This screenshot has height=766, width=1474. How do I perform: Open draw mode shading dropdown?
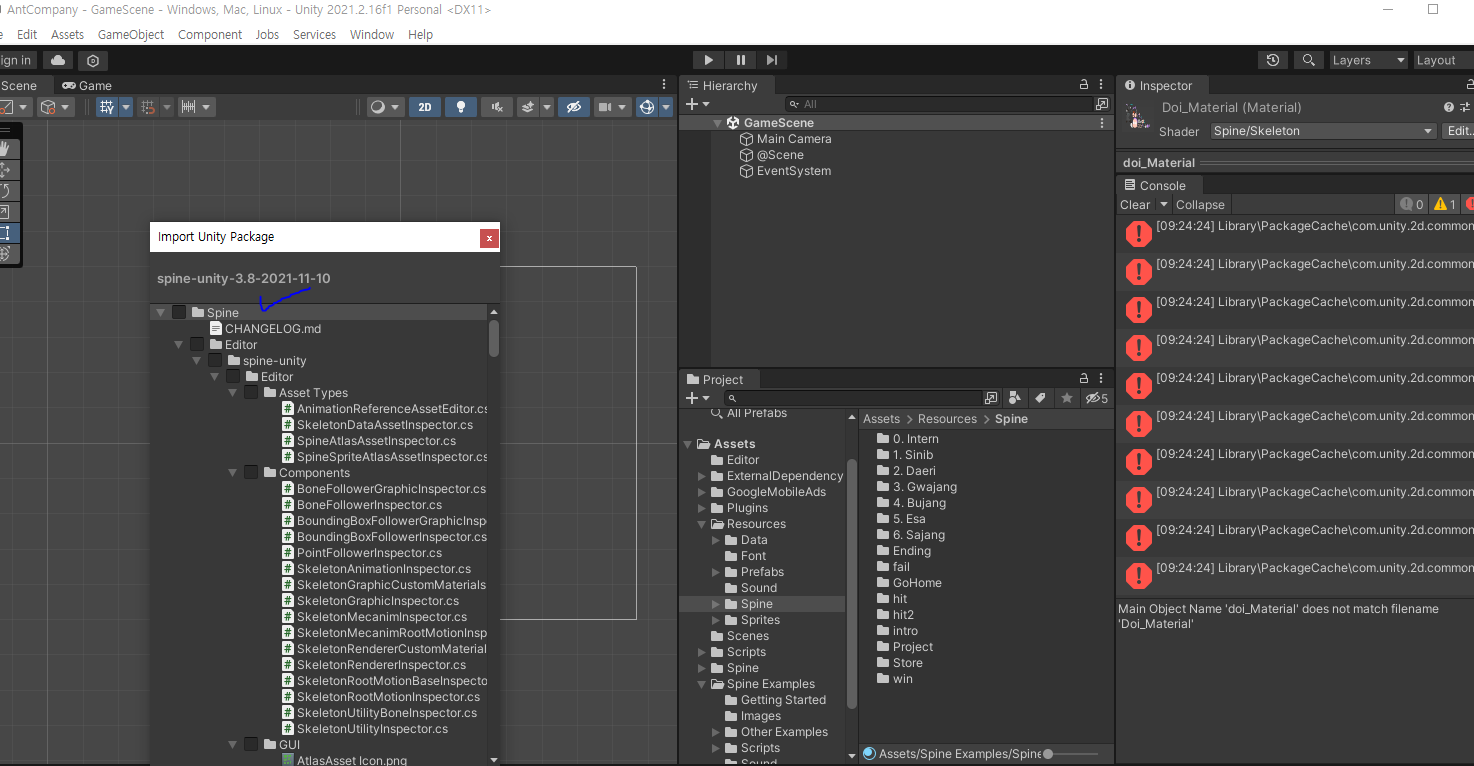pyautogui.click(x=384, y=107)
